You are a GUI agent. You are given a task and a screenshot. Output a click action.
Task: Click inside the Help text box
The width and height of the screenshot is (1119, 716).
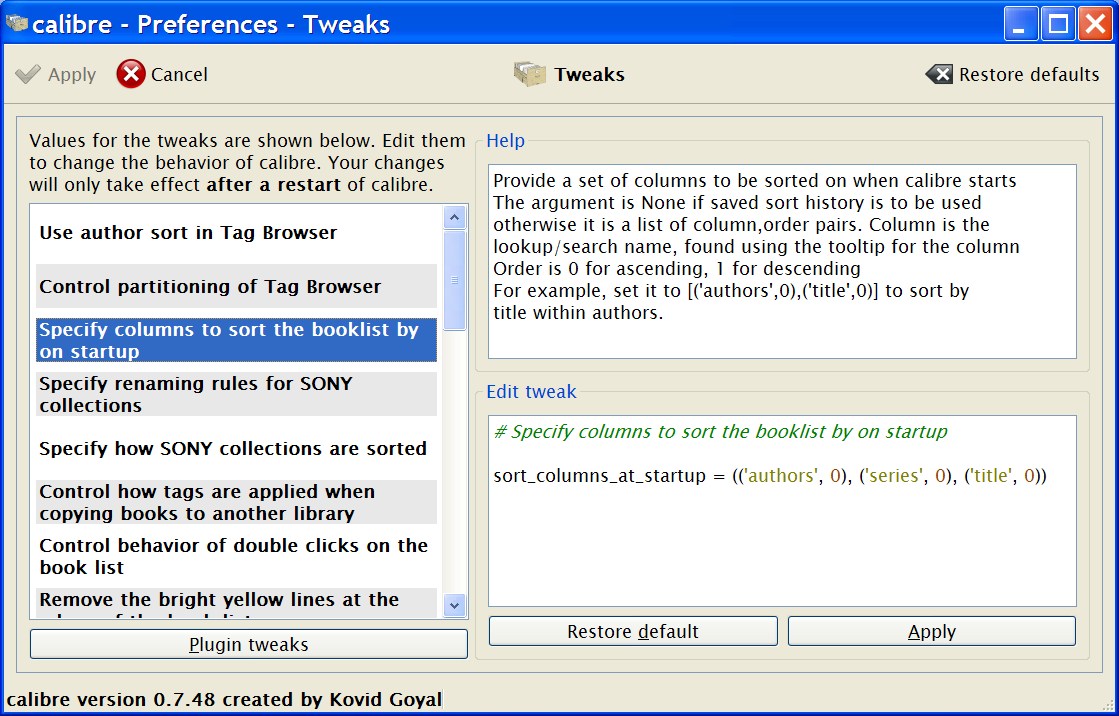tap(781, 261)
